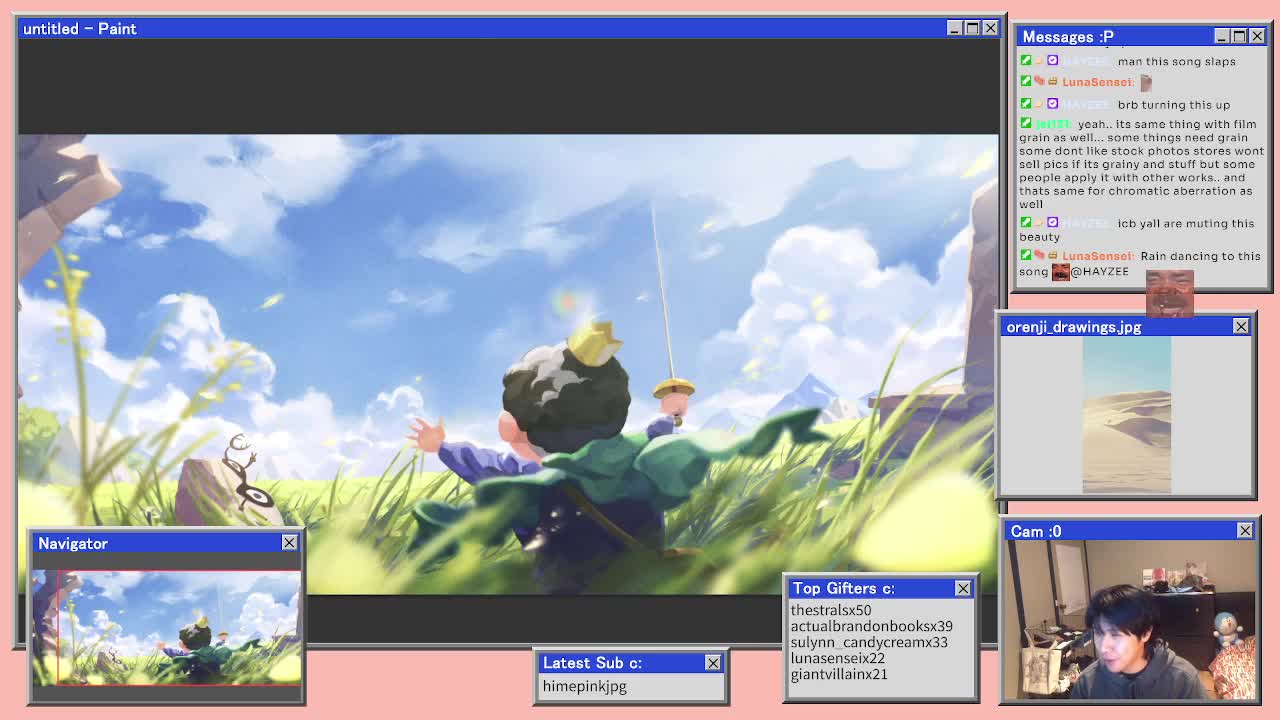
Task: Click purple verified badge beside 'brb turning this up'
Action: (1052, 104)
